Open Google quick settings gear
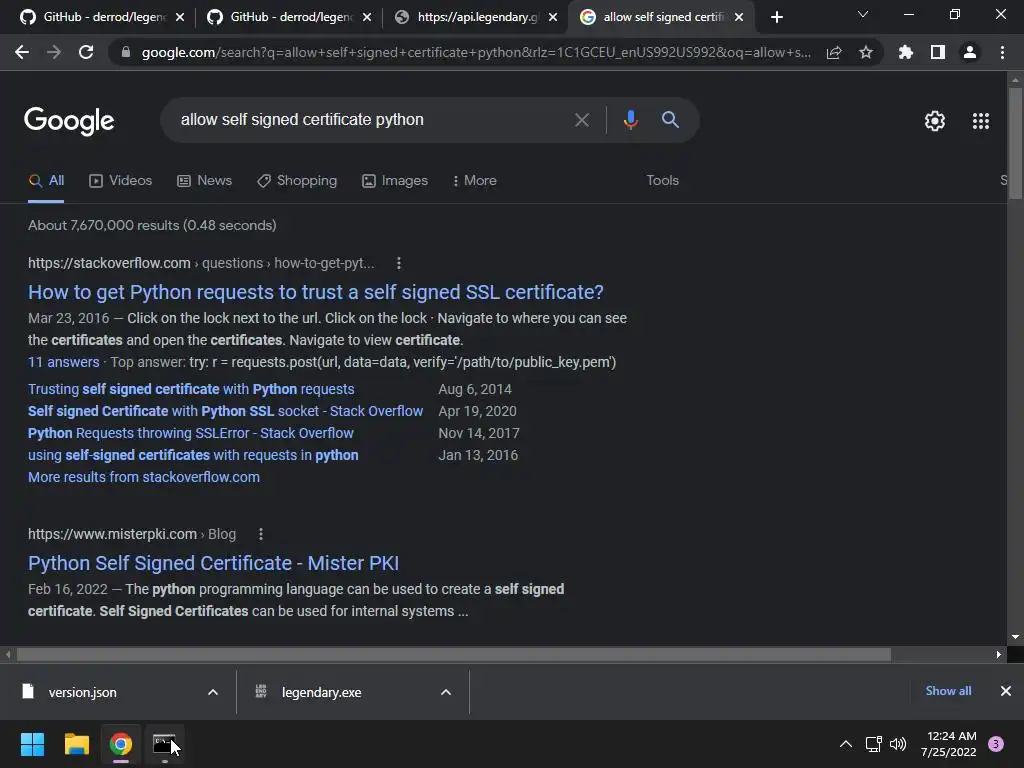This screenshot has height=768, width=1024. (935, 121)
